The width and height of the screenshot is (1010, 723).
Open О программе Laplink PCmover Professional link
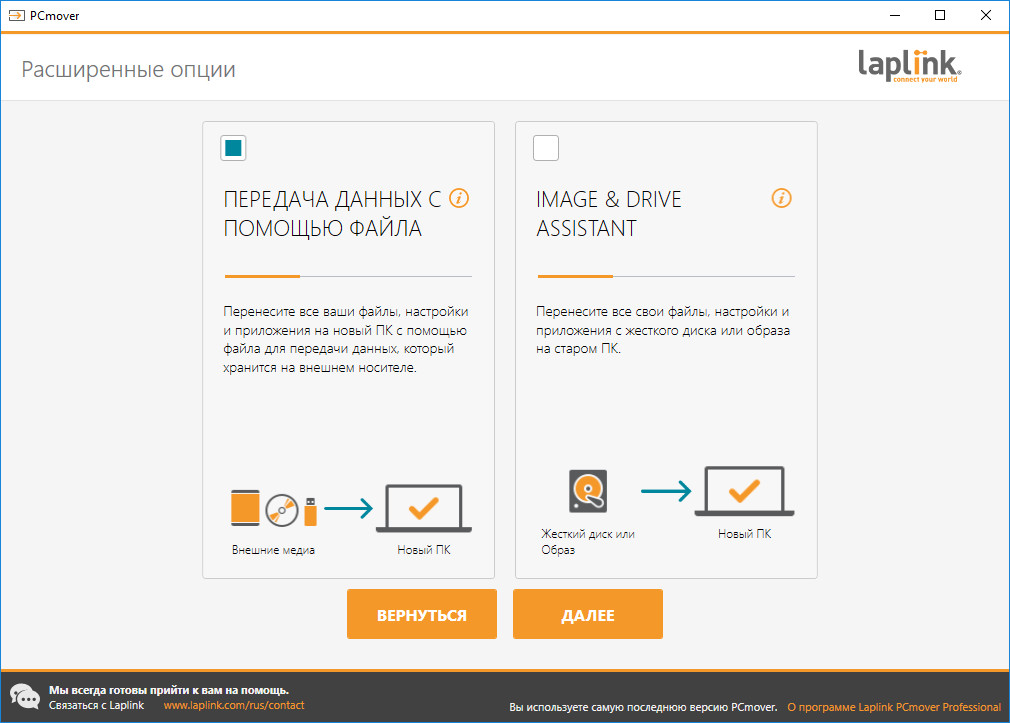click(893, 707)
